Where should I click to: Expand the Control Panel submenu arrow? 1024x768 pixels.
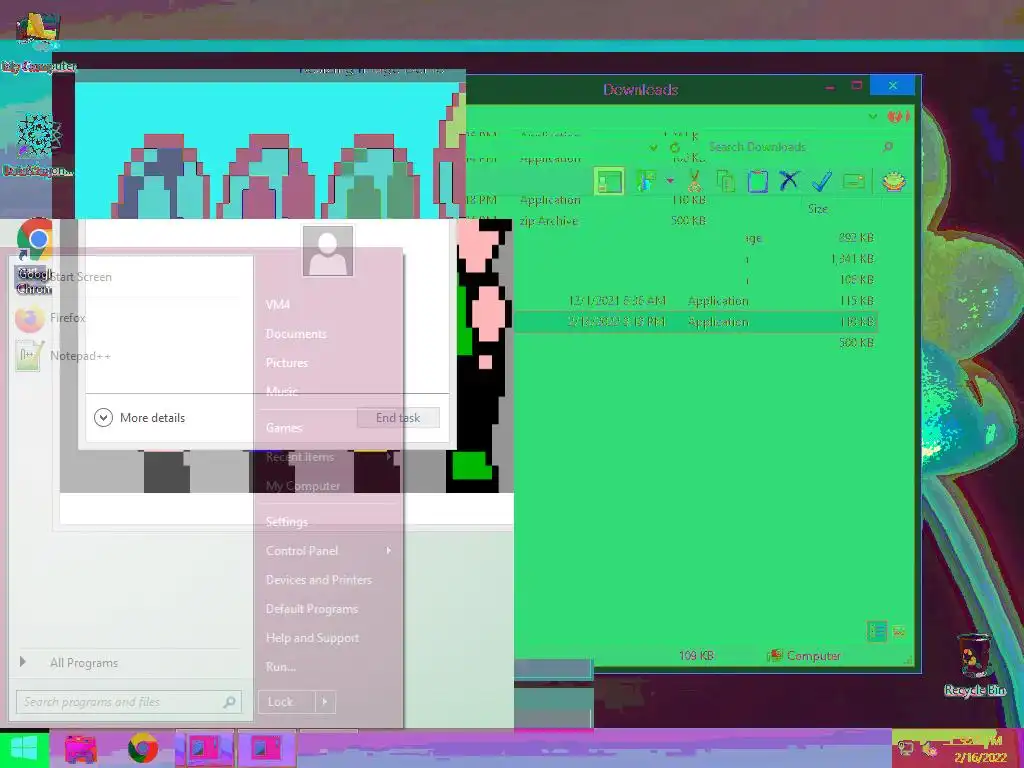pos(389,551)
